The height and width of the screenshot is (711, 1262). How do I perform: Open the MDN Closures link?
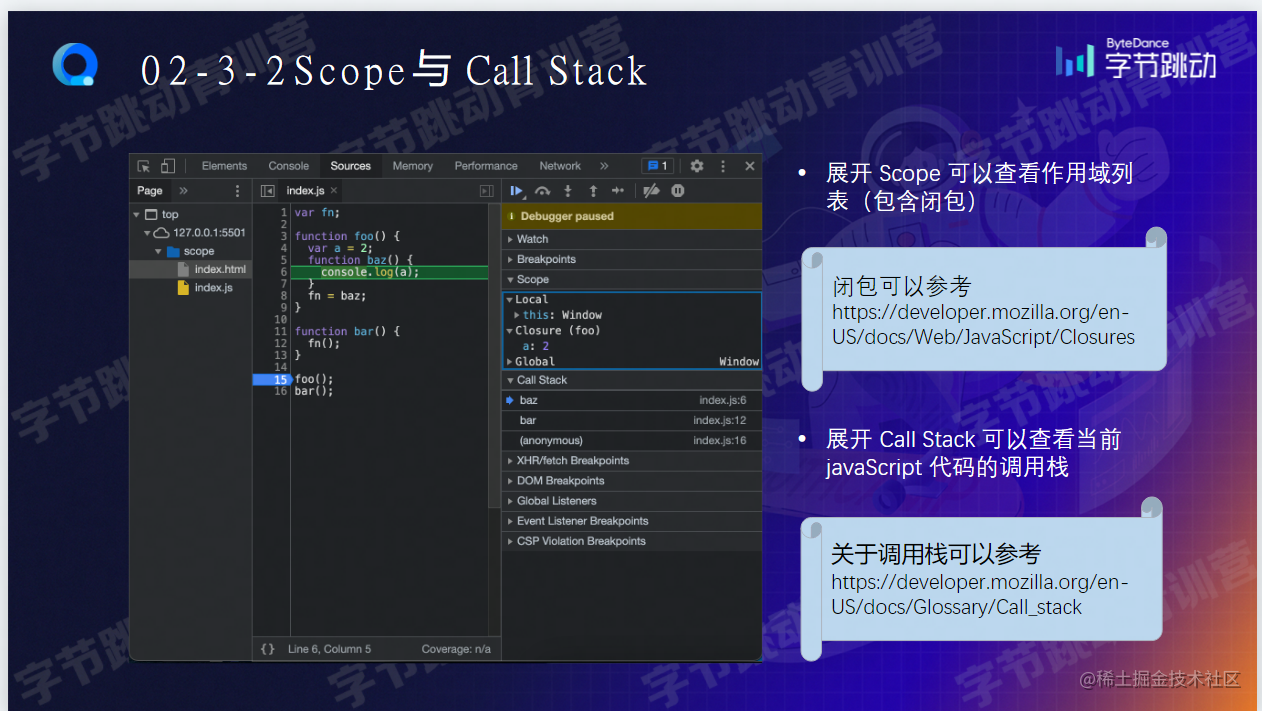(x=983, y=325)
